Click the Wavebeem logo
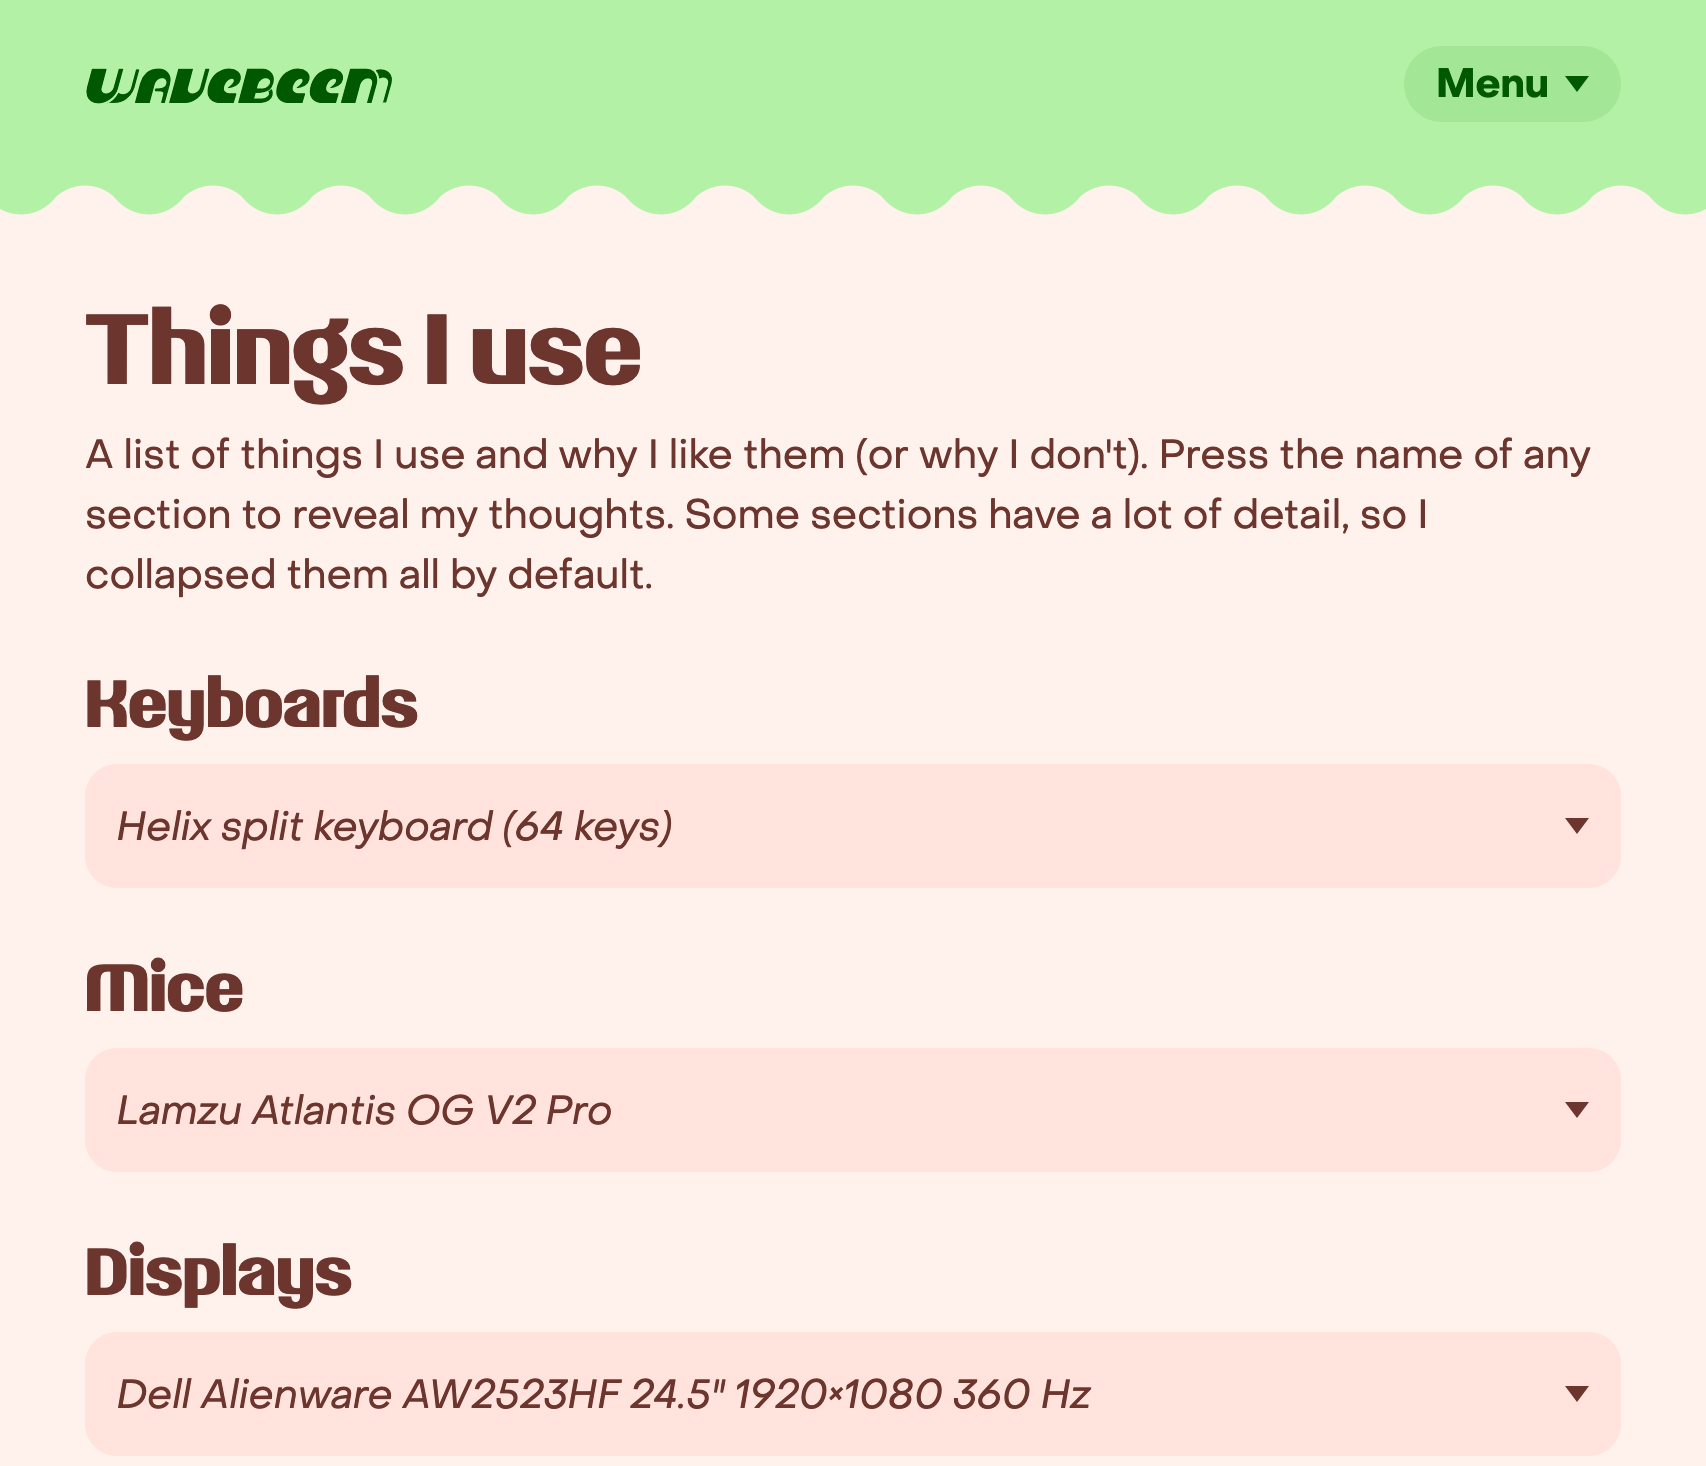Viewport: 1706px width, 1466px height. pos(239,85)
